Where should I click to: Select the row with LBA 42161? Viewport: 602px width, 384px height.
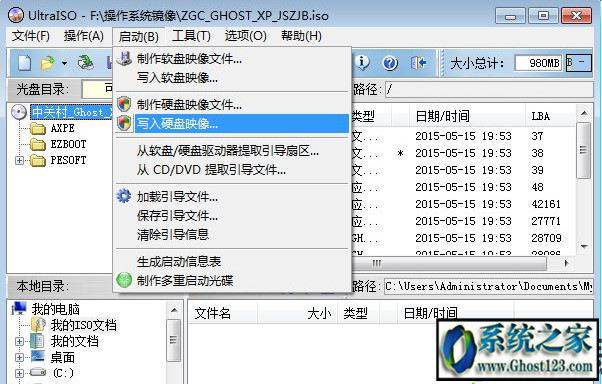point(463,204)
